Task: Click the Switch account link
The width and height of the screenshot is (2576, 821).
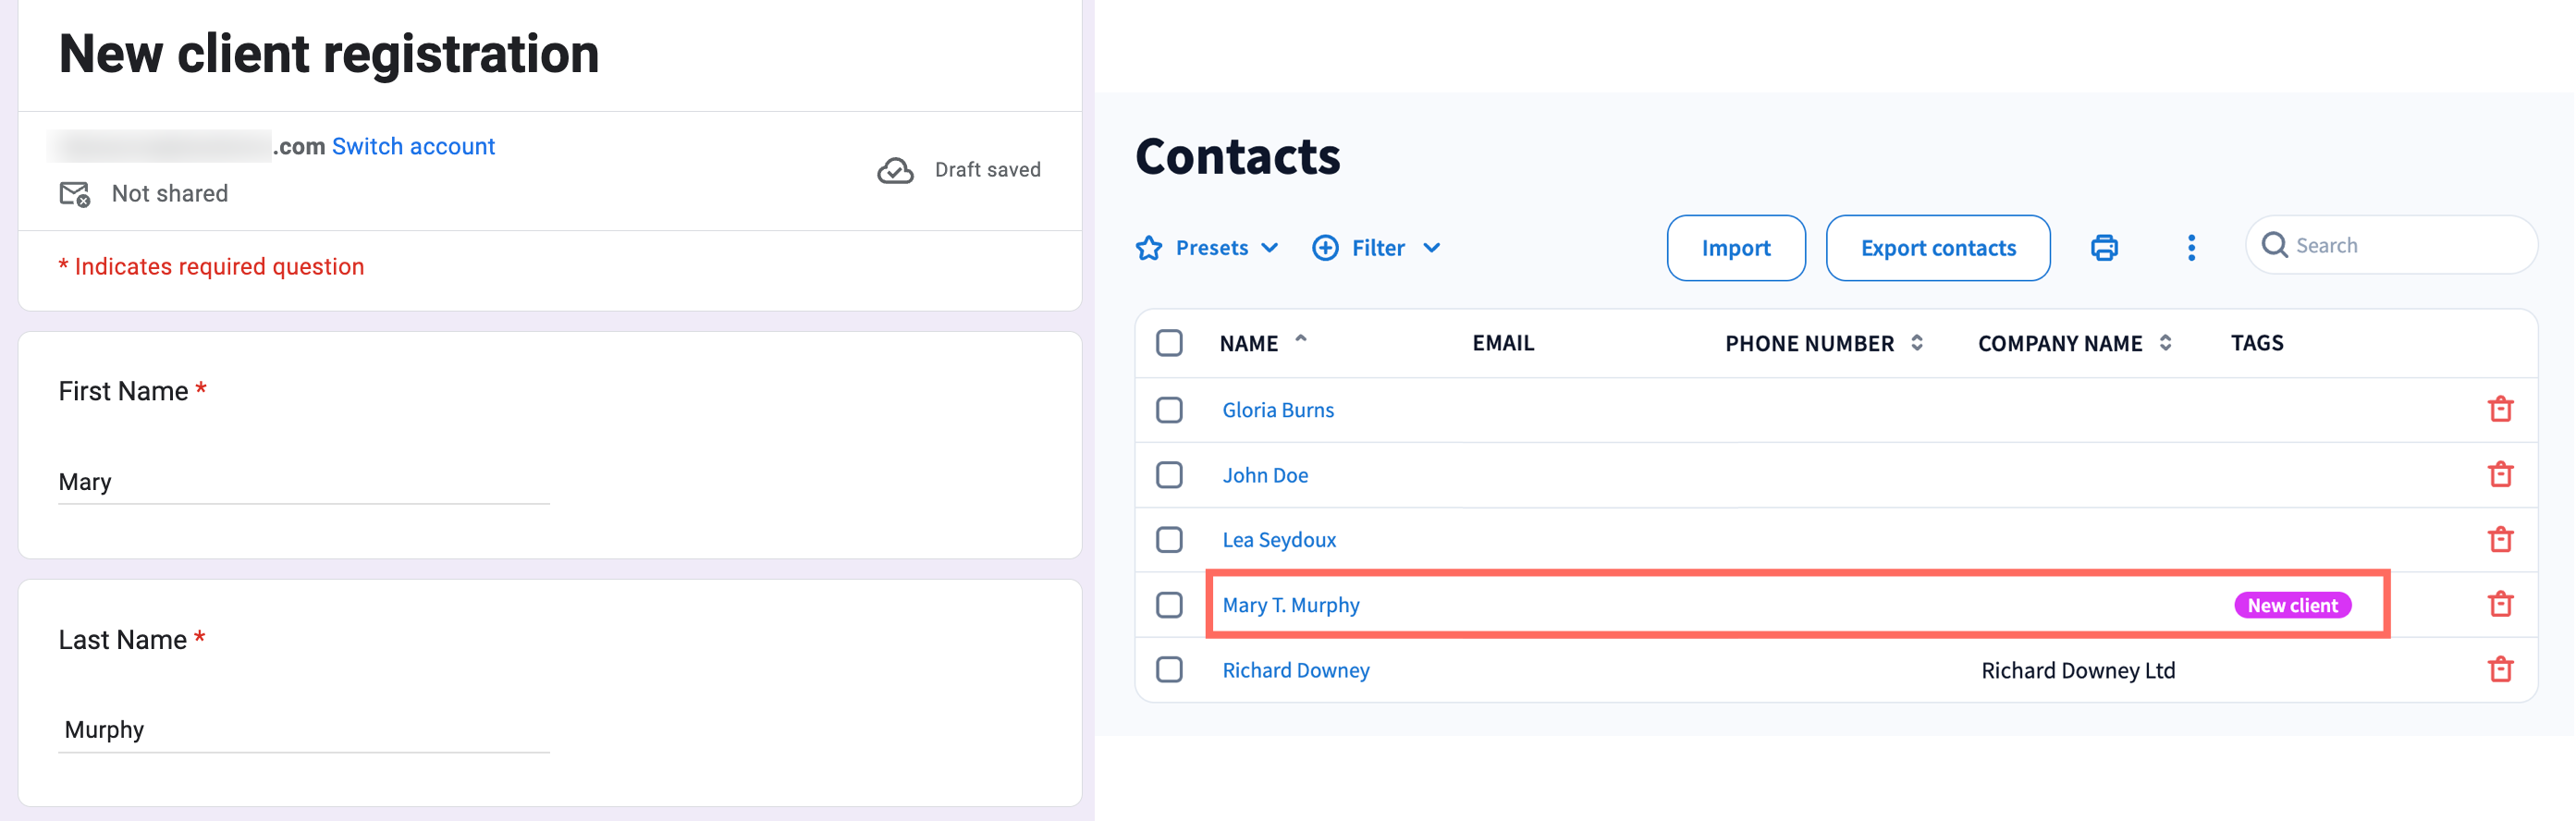Action: coord(413,146)
